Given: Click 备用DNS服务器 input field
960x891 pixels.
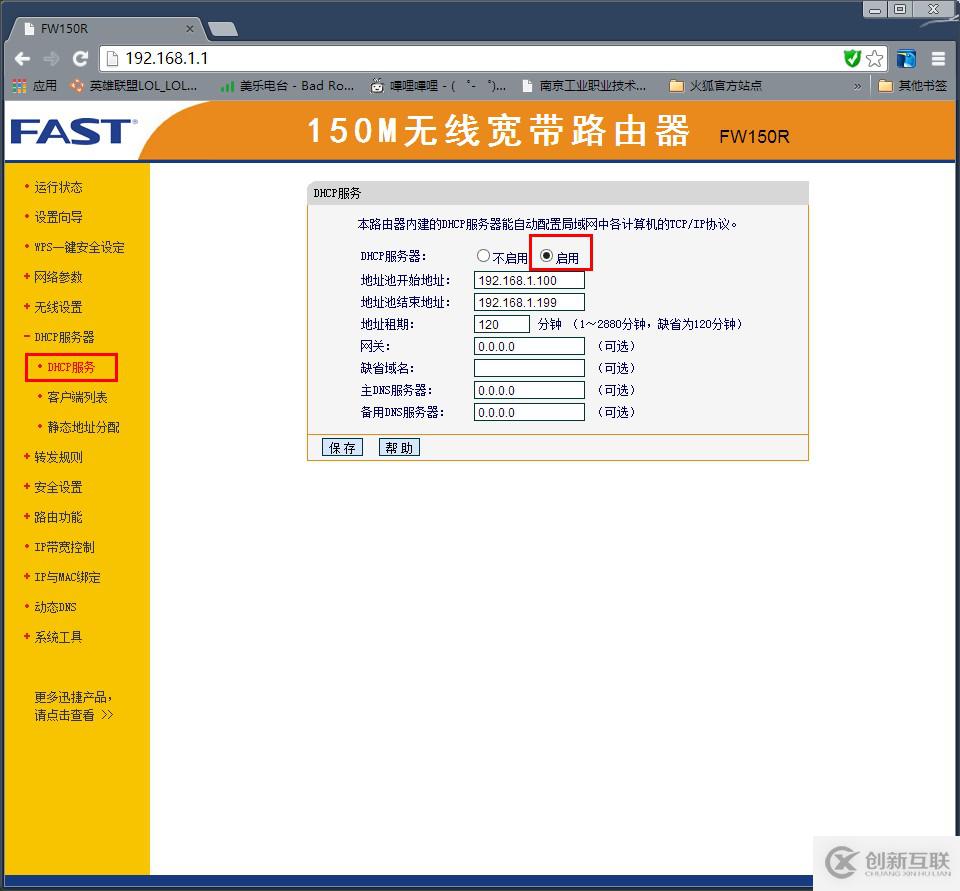Looking at the screenshot, I should point(530,413).
